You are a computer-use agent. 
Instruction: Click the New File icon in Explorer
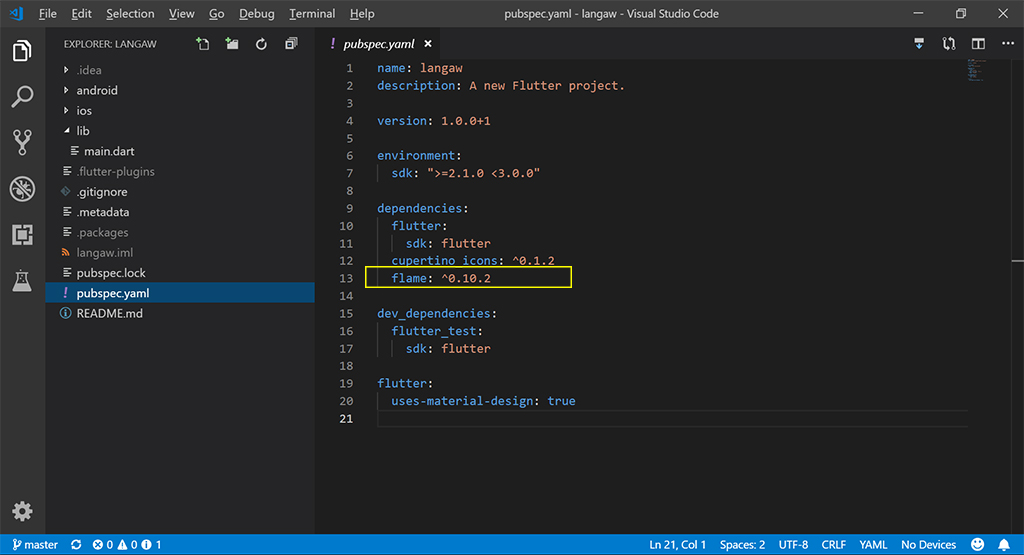point(203,44)
